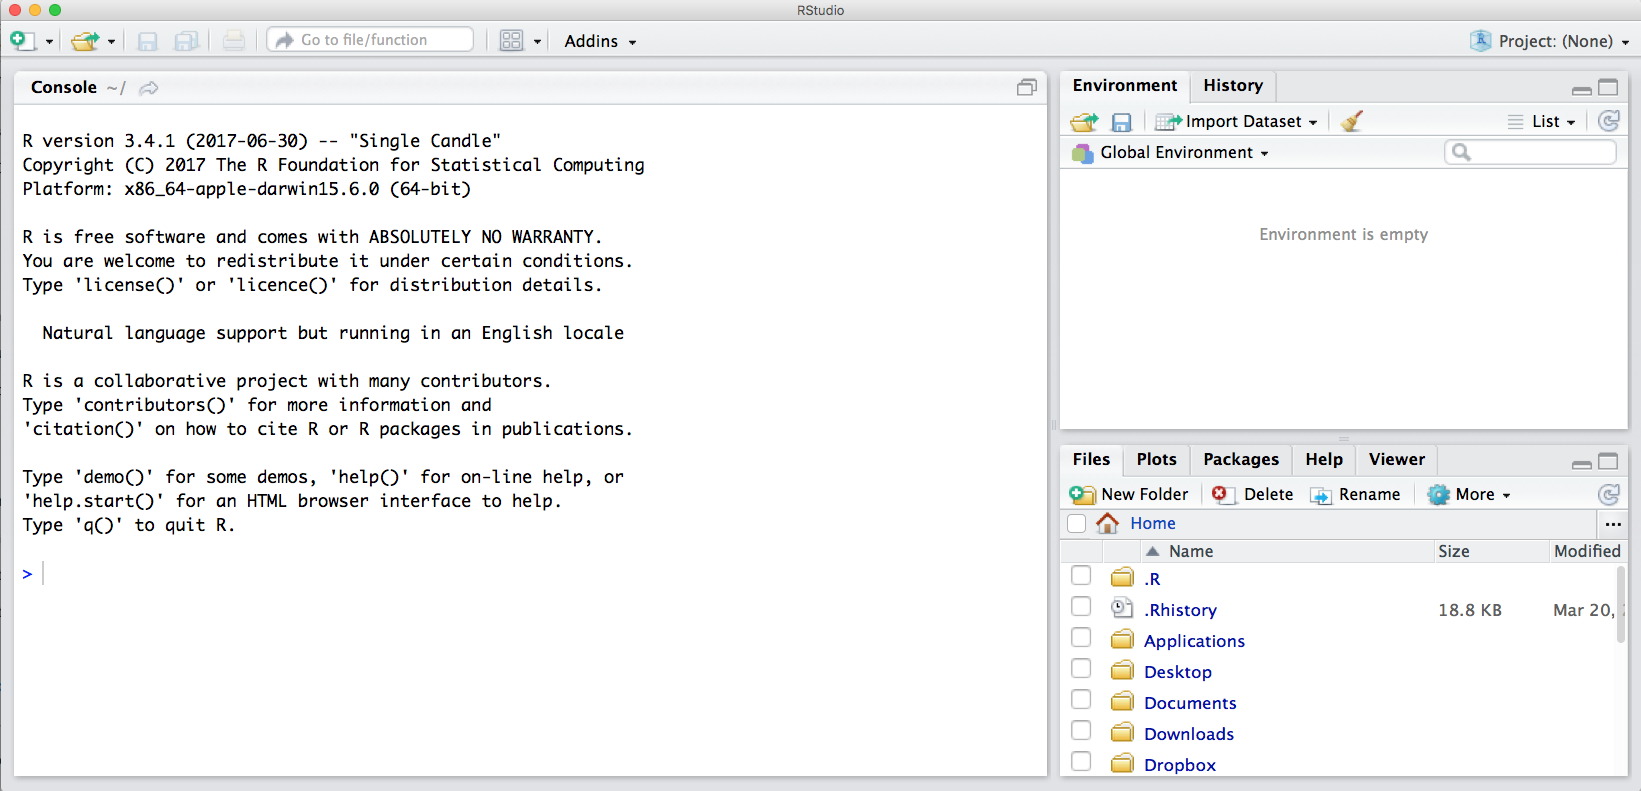Switch to the Viewer tab
1641x791 pixels.
pos(1397,460)
